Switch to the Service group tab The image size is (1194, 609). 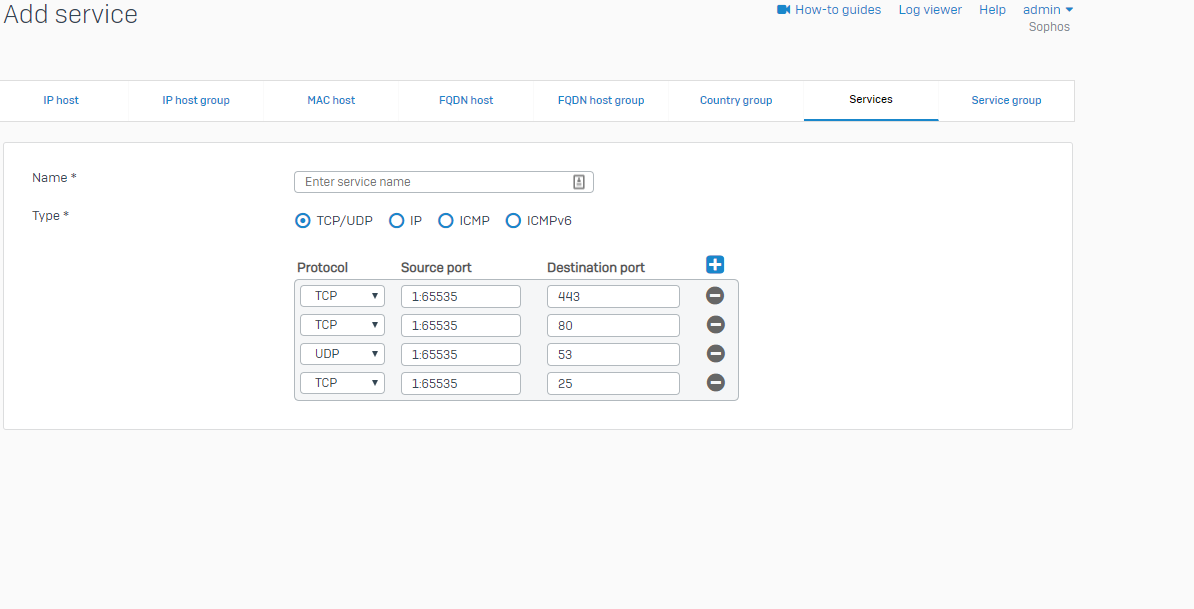coord(1006,101)
